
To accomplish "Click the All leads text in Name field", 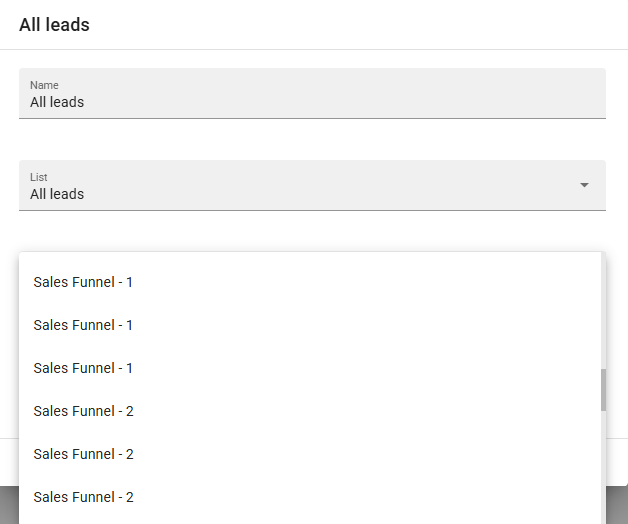I will click(57, 102).
